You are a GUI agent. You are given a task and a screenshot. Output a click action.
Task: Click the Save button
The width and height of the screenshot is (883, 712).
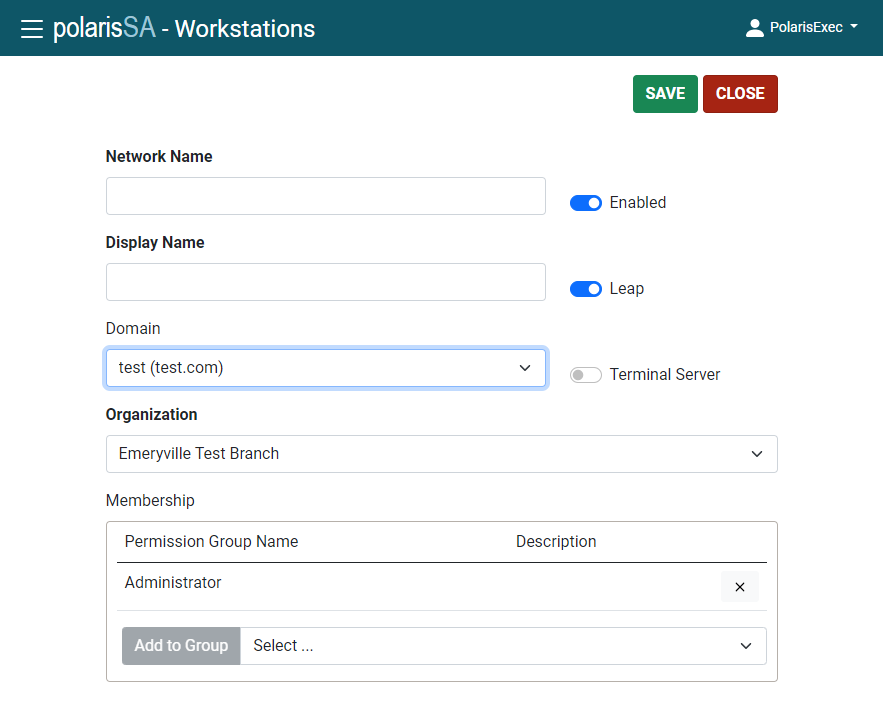665,94
